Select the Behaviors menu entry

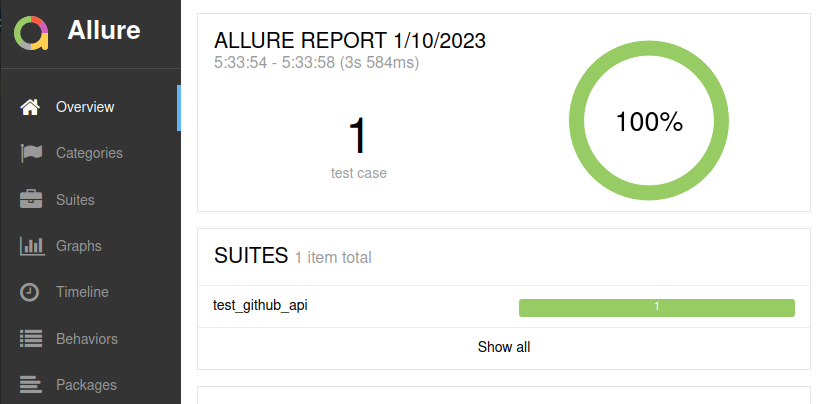click(87, 339)
